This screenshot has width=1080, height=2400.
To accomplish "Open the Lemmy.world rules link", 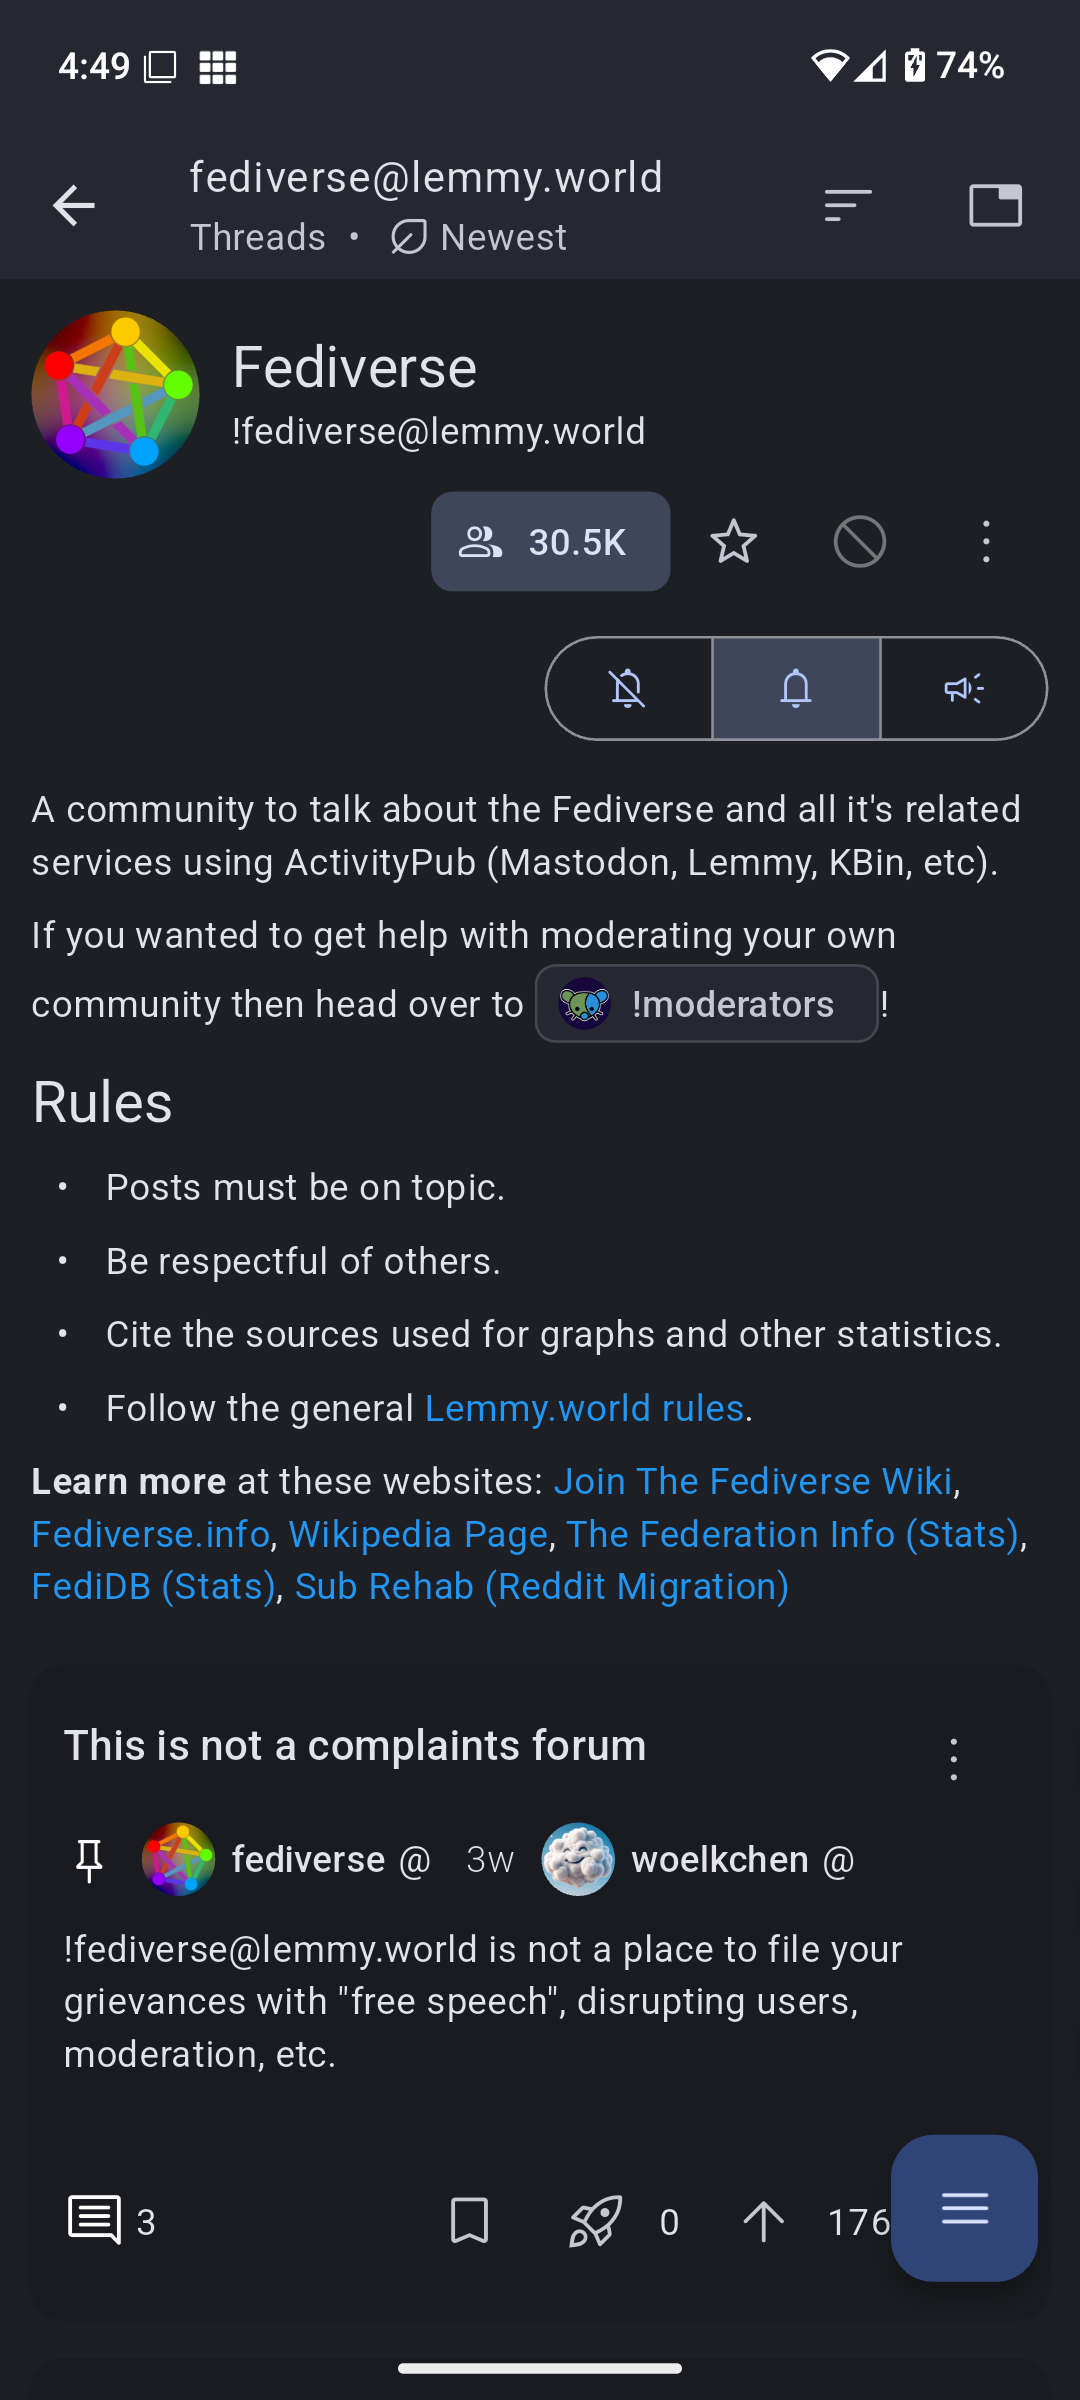I will (x=585, y=1408).
